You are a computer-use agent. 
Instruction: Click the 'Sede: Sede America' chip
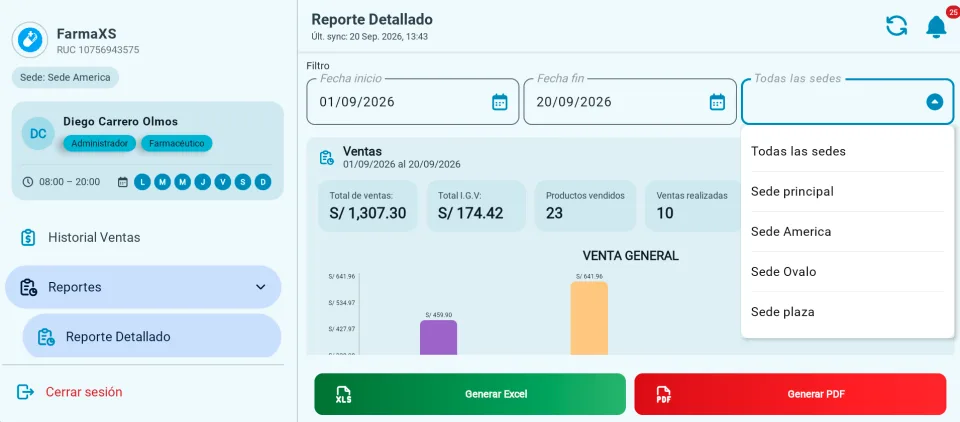click(x=66, y=78)
